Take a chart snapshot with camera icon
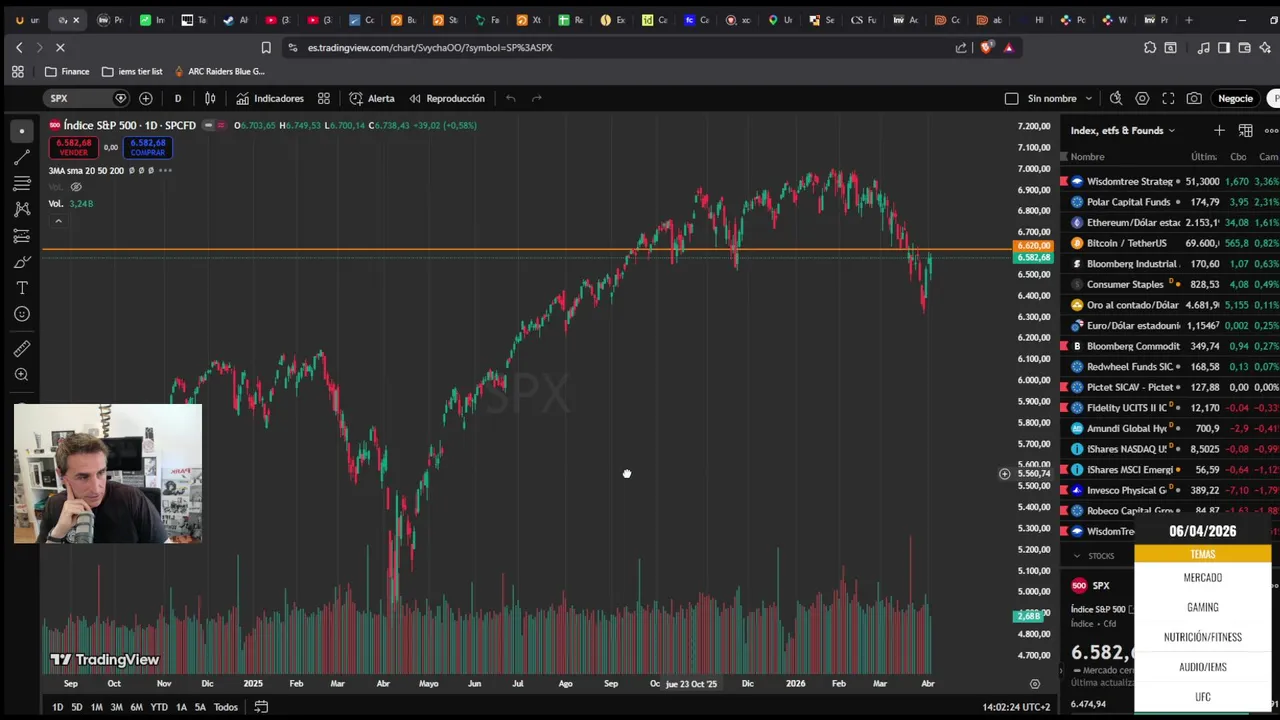This screenshot has height=720, width=1280. pos(1194,98)
